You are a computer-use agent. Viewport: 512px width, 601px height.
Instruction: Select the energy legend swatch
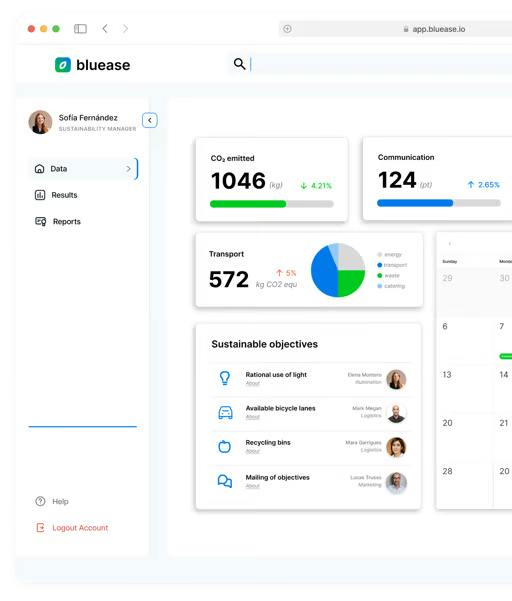click(x=380, y=255)
